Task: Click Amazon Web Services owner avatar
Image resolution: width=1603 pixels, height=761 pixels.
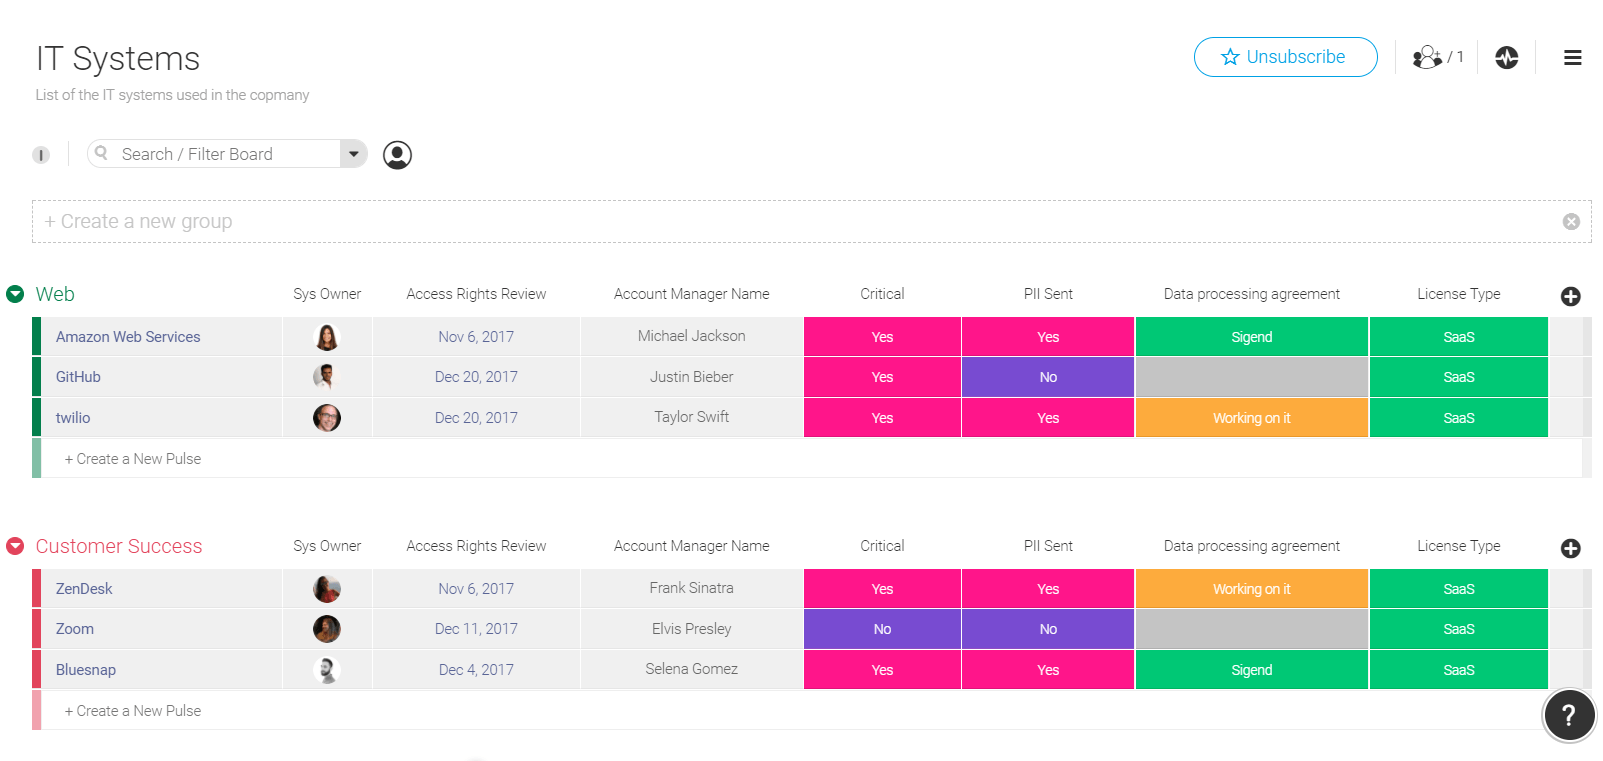Action: (327, 337)
